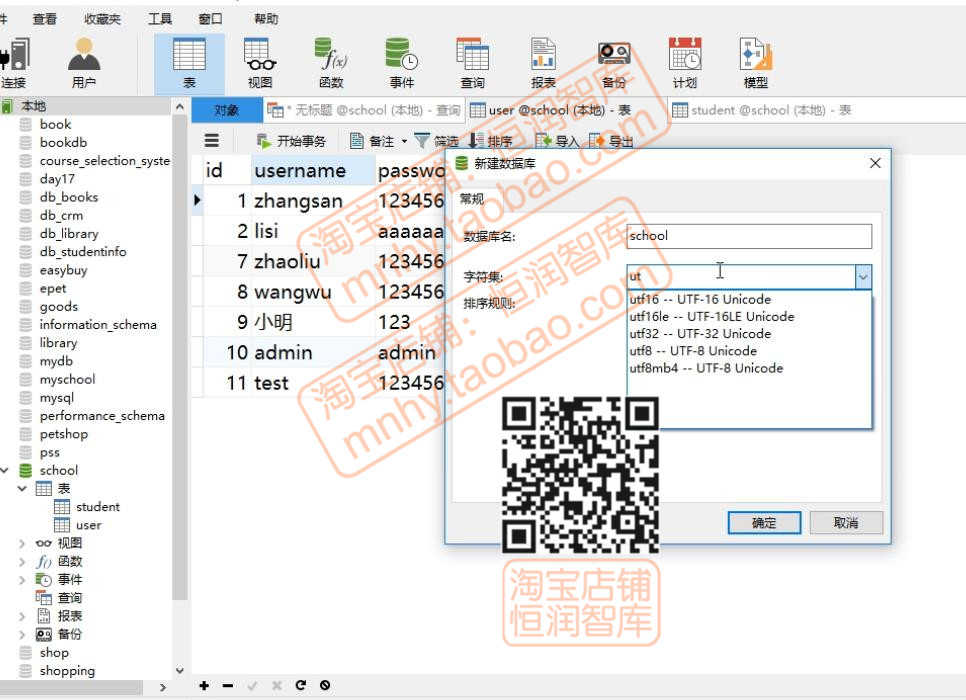This screenshot has height=700, width=966.
Task: Expand the 事件 node under school
Action: pyautogui.click(x=23, y=580)
